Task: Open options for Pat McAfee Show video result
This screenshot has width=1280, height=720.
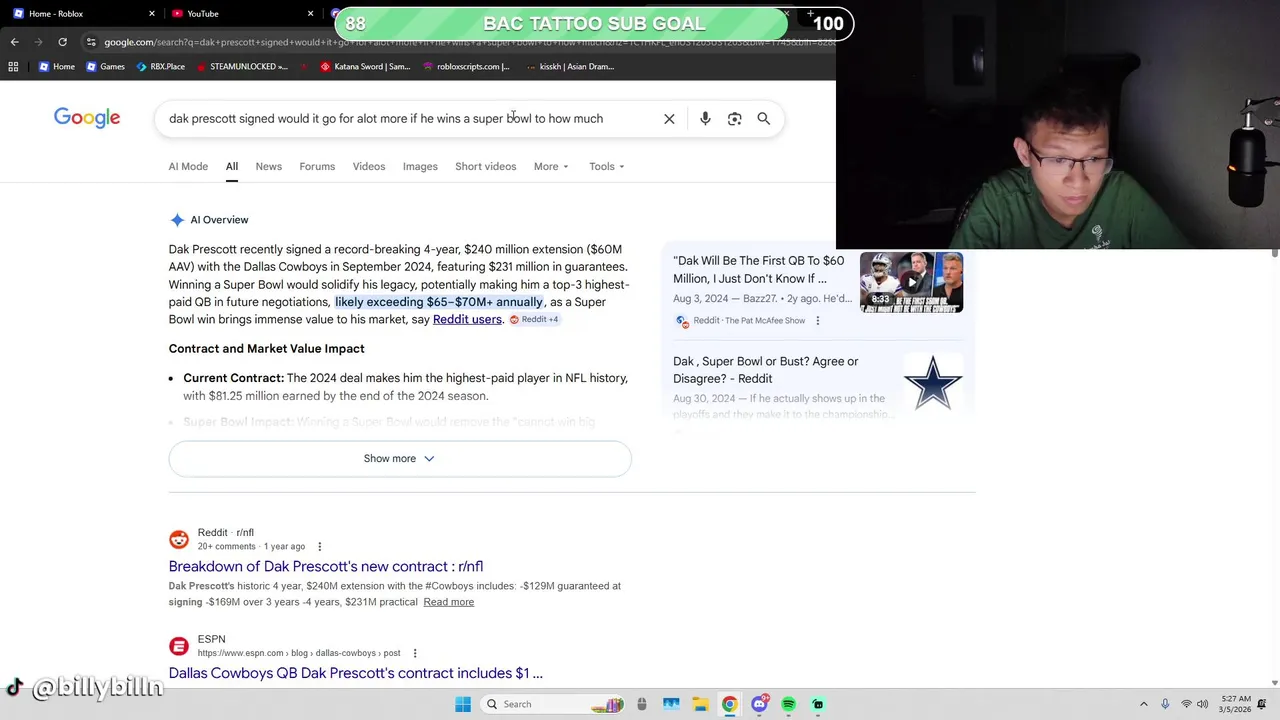Action: [x=817, y=321]
